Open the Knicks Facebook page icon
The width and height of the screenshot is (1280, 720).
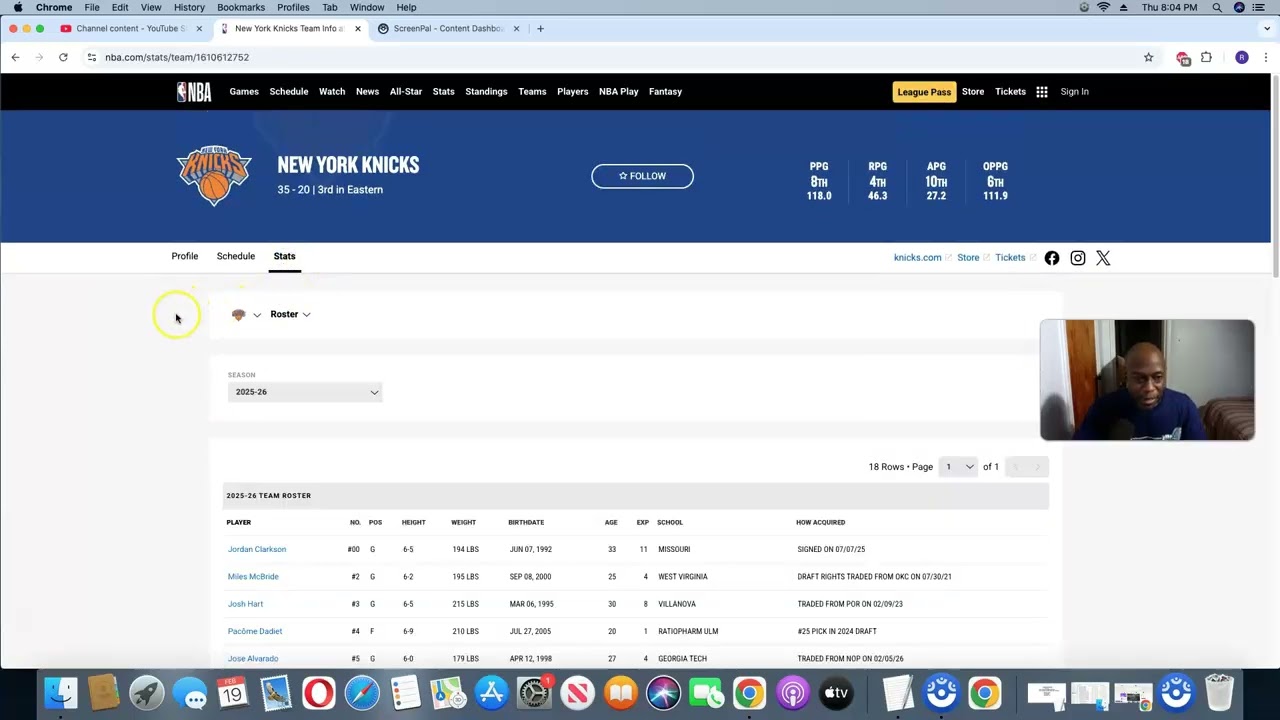tap(1052, 258)
